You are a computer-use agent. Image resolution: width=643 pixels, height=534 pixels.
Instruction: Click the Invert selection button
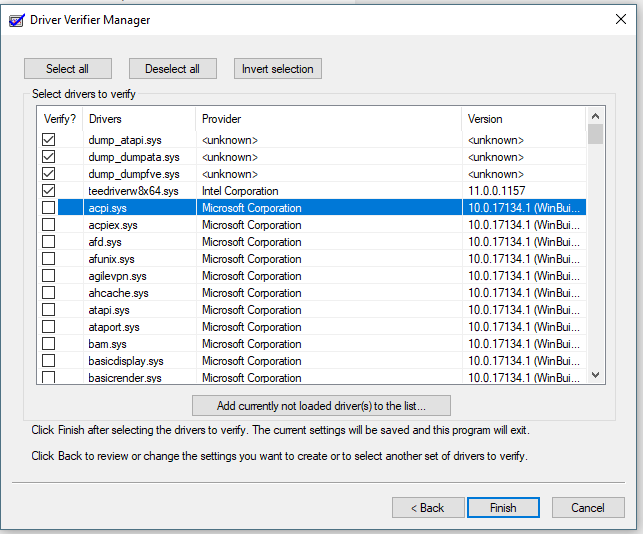pyautogui.click(x=278, y=68)
